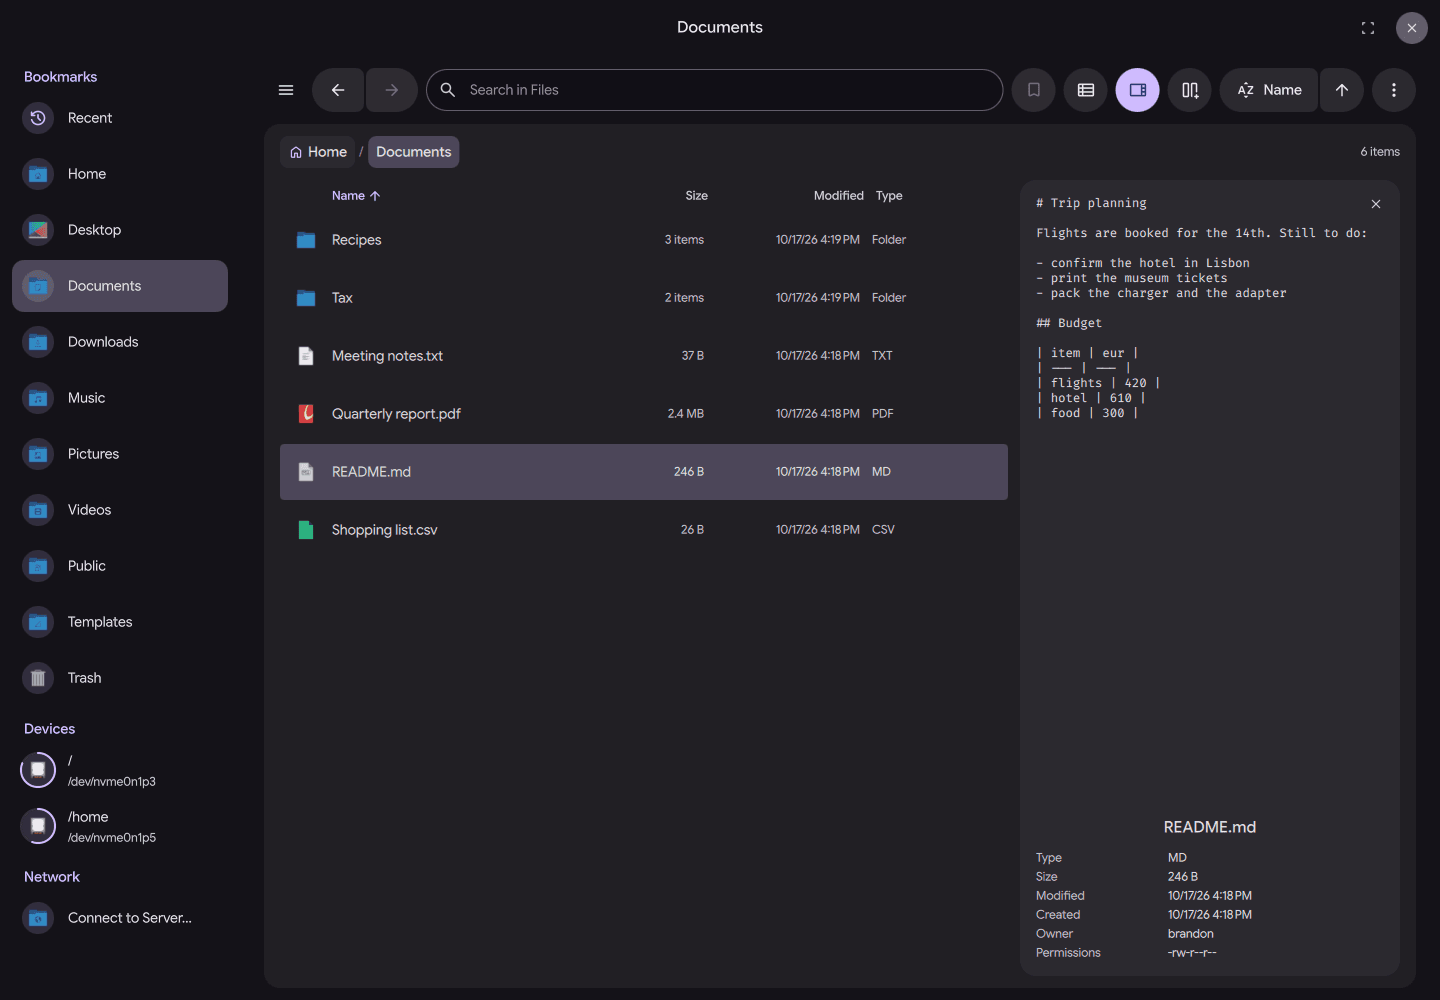Open Recent in the sidebar
This screenshot has height=1000, width=1440.
coord(120,118)
